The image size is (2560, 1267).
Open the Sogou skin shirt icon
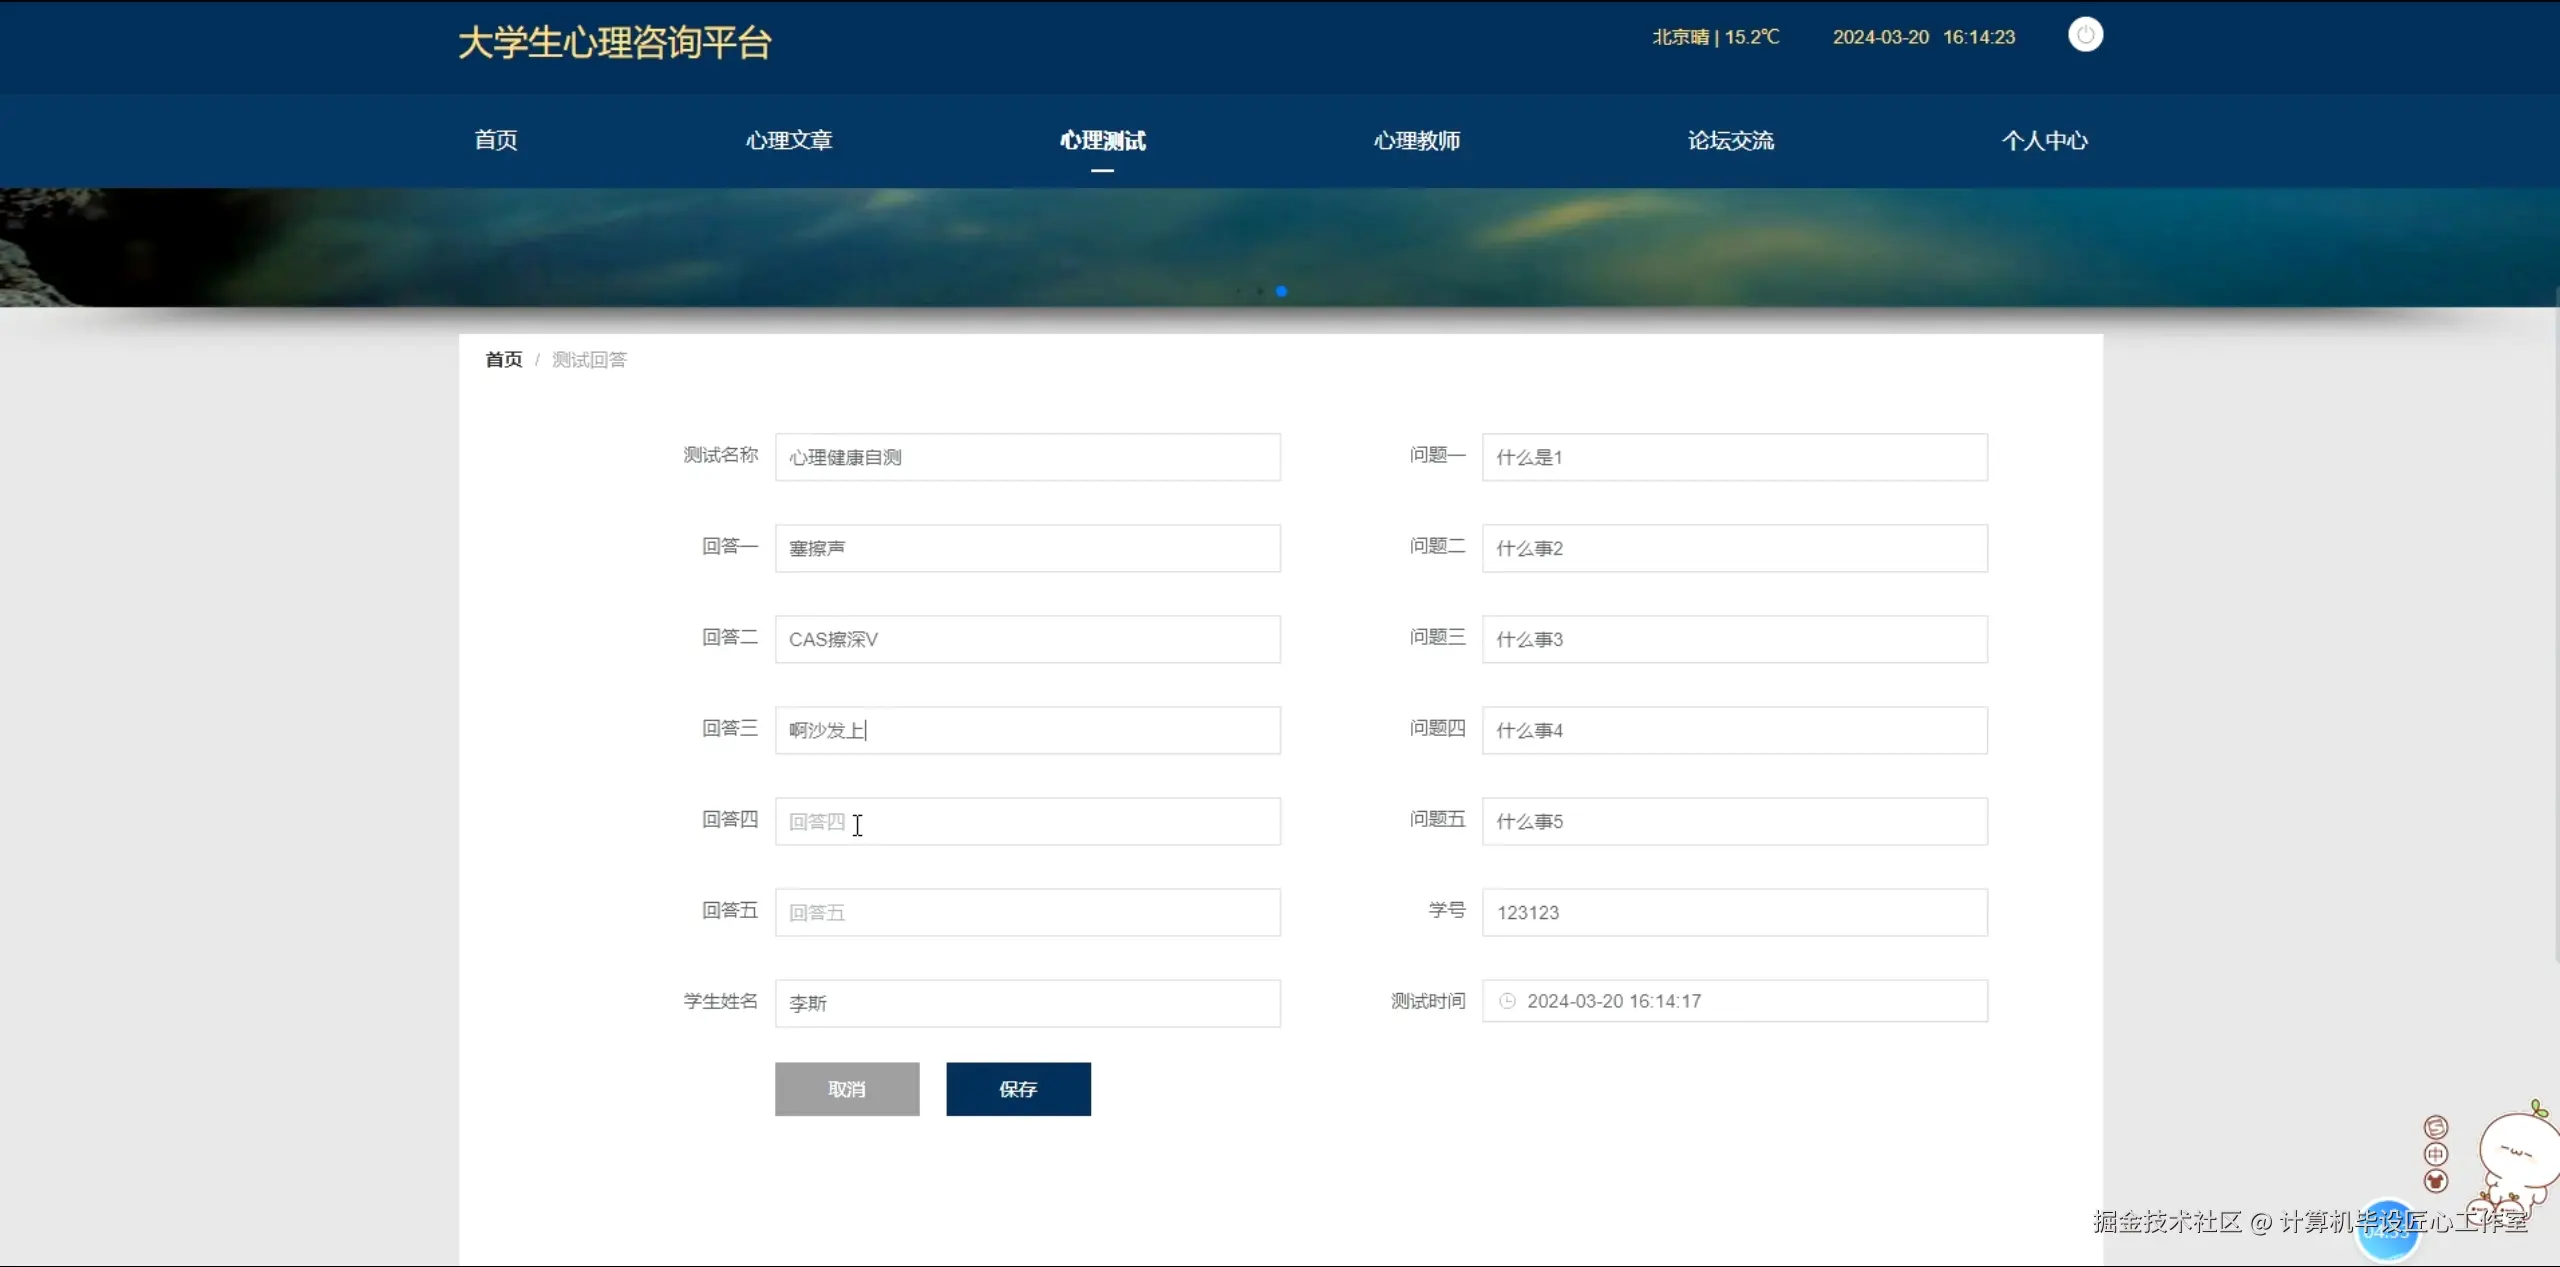tap(2436, 1181)
